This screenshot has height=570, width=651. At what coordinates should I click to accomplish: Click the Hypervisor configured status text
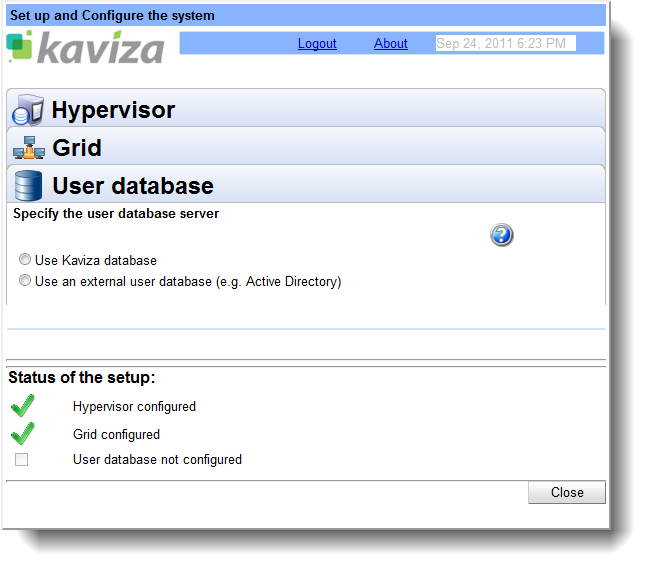(x=134, y=407)
